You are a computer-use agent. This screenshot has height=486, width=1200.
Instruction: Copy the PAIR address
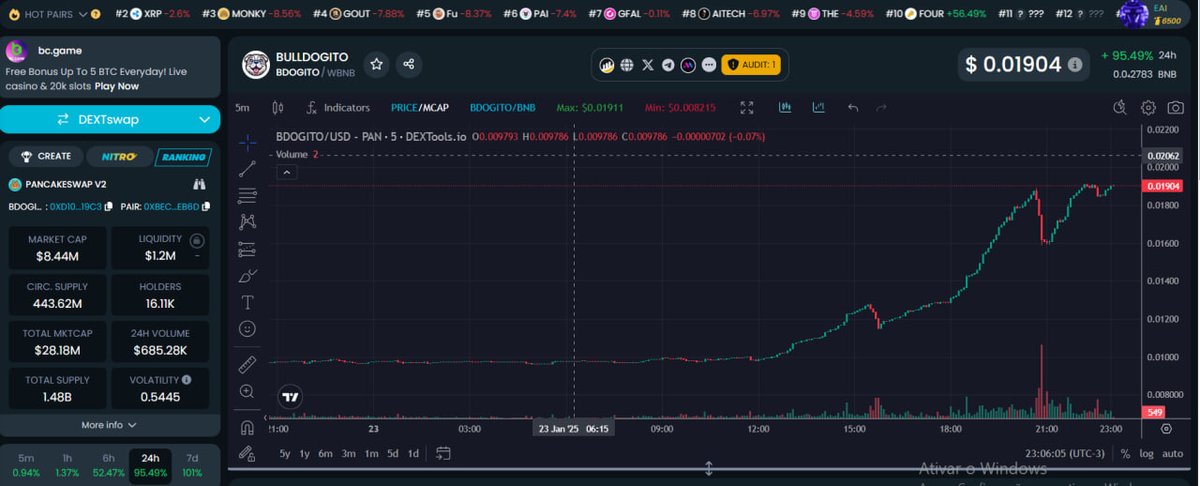pos(206,206)
